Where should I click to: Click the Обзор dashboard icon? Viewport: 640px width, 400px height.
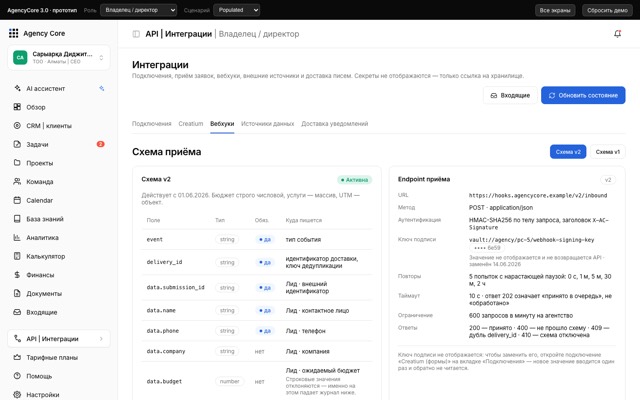point(17,107)
